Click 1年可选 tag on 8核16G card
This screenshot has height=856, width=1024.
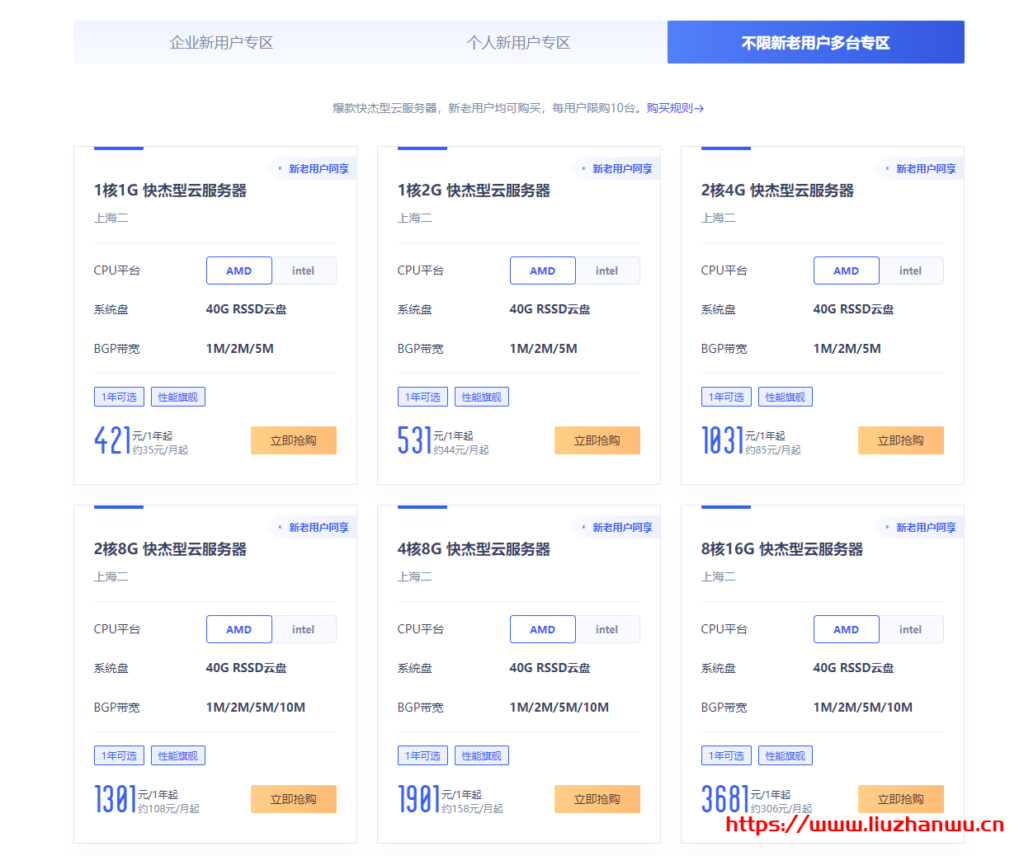[x=726, y=755]
